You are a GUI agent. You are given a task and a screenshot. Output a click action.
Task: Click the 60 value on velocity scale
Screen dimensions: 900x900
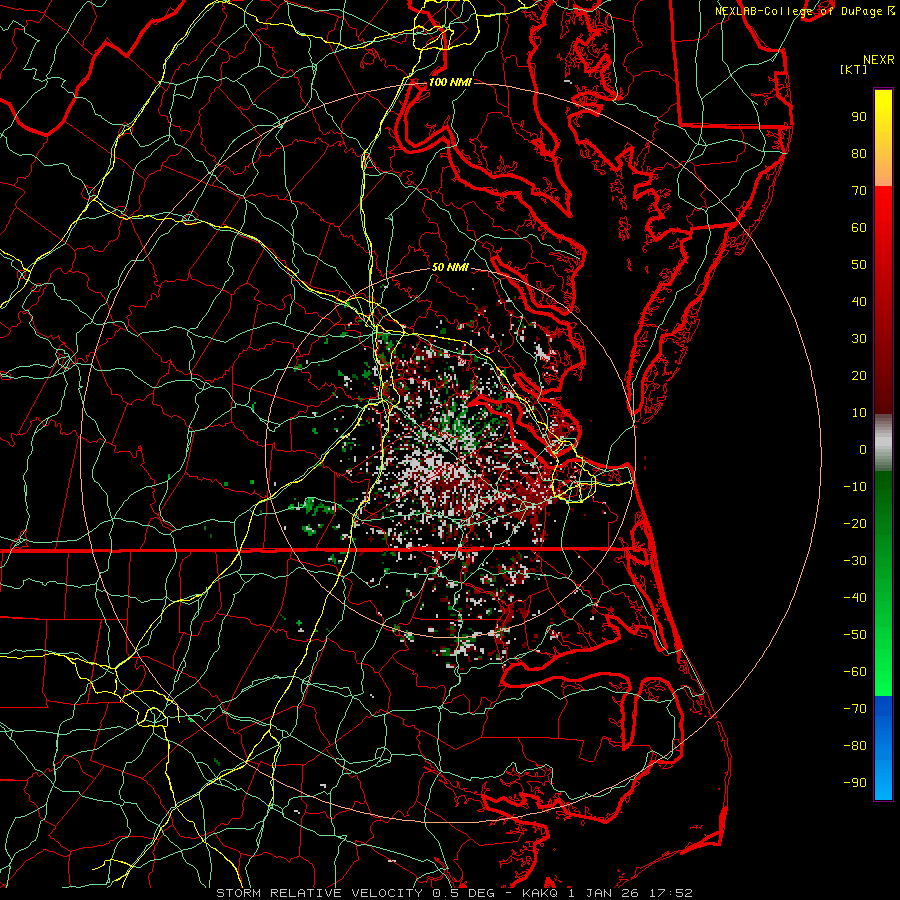coord(859,227)
